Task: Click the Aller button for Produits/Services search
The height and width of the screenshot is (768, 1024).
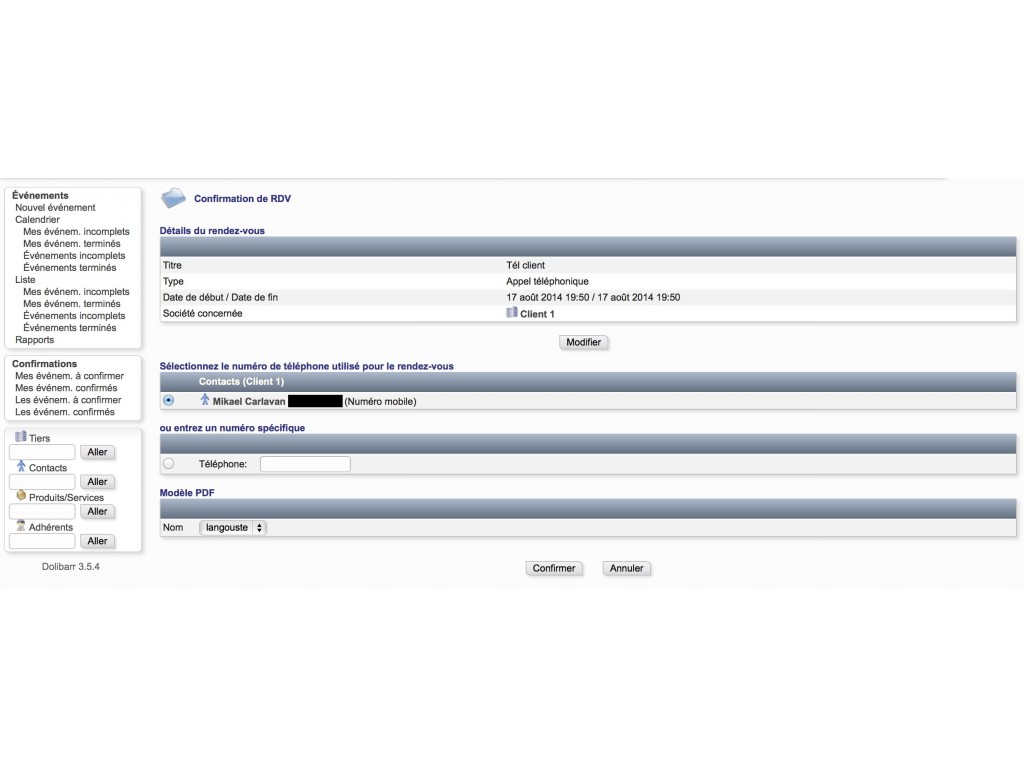Action: pyautogui.click(x=97, y=511)
